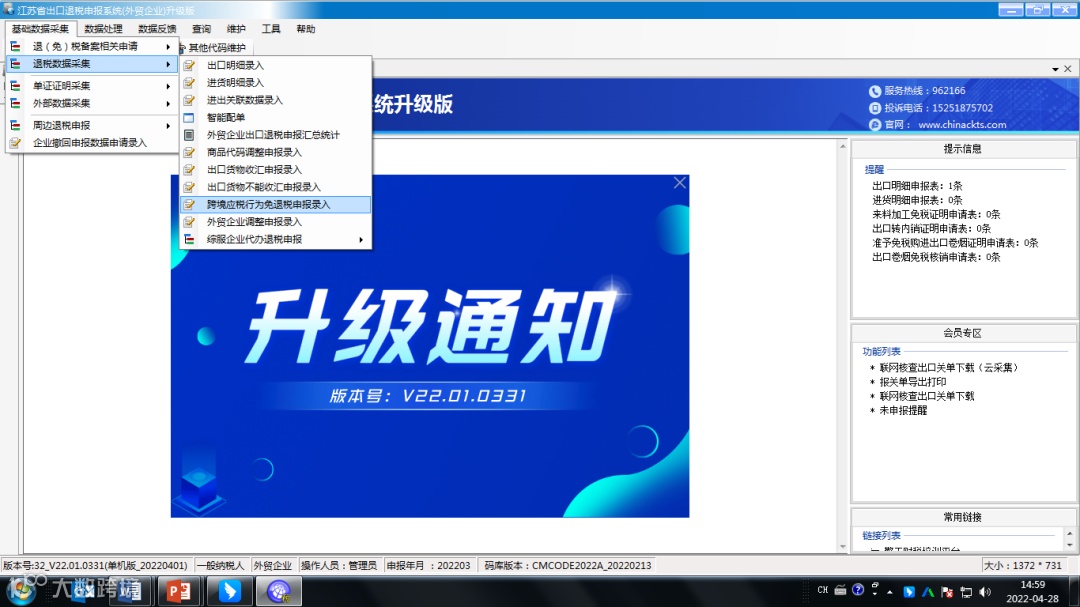Screen dimensions: 1080x607
Task: Choose 外贸企业调整申报录入 entry
Action: point(276,222)
